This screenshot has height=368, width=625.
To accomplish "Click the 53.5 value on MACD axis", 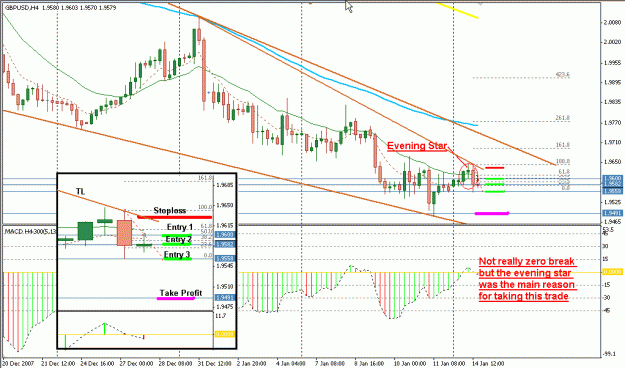I will click(608, 230).
